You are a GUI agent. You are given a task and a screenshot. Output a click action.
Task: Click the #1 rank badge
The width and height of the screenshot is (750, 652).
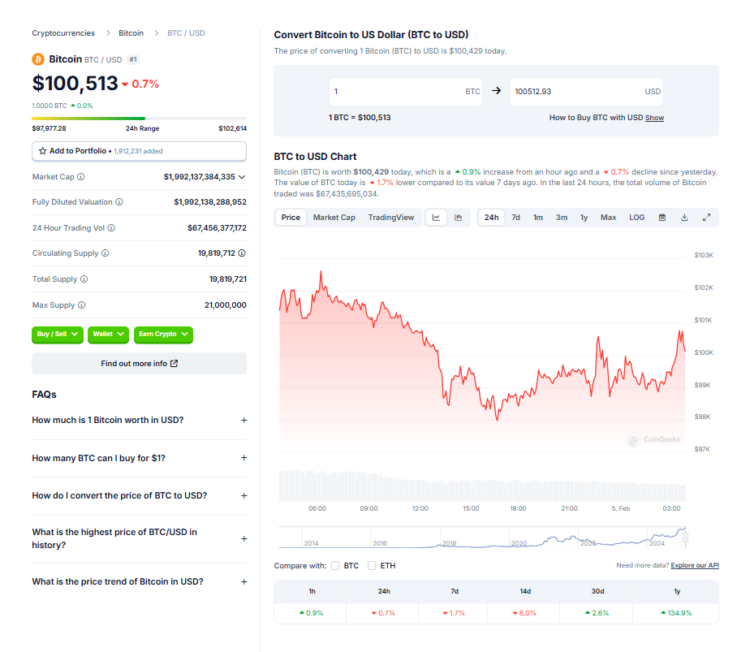133,59
